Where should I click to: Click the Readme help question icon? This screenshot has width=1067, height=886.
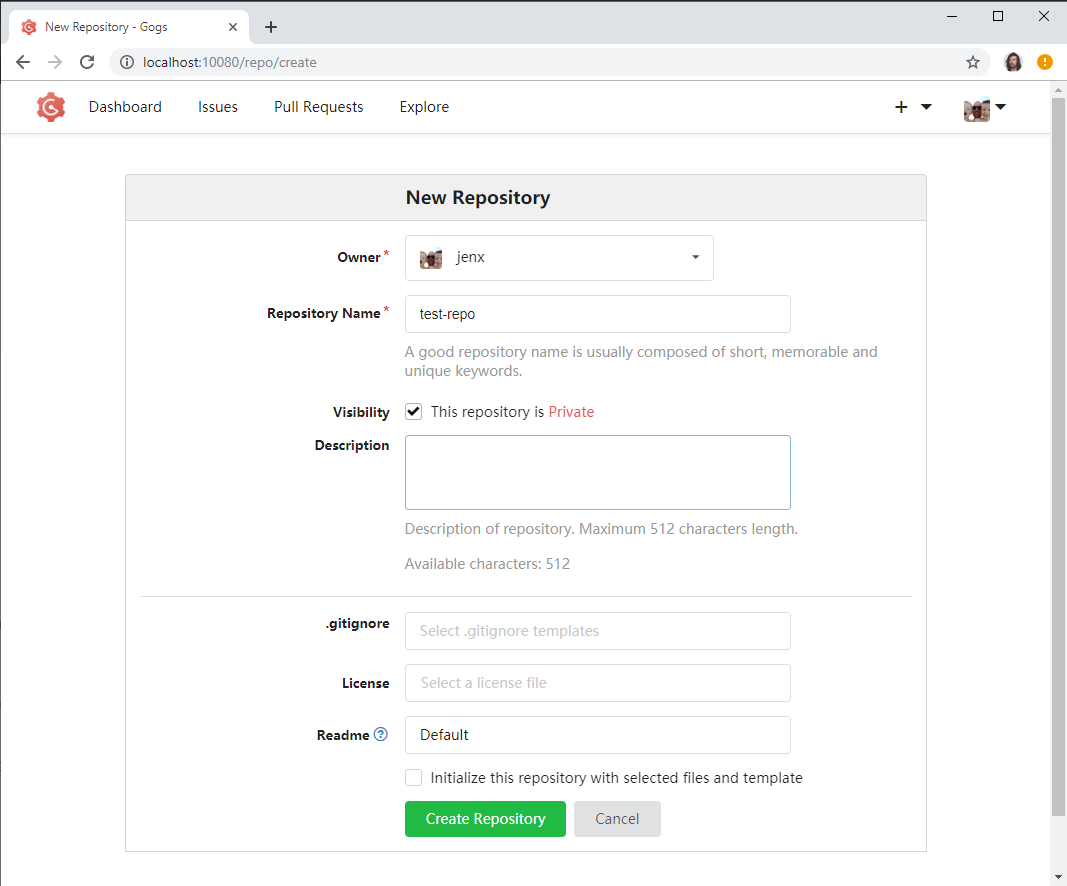[x=381, y=734]
